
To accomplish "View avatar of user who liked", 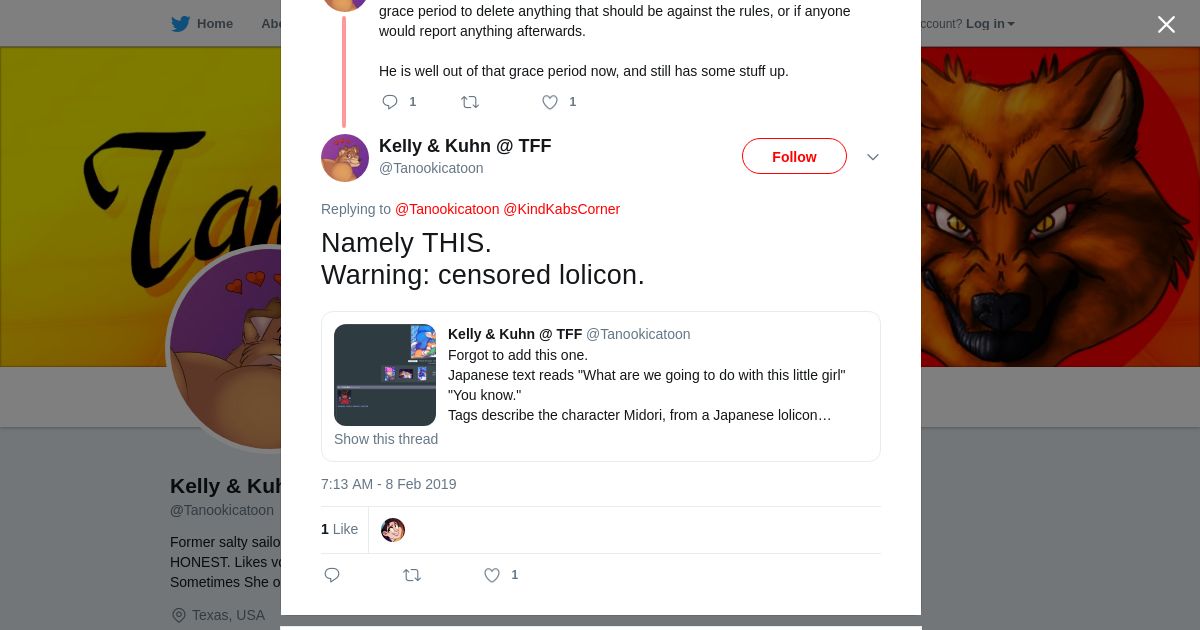I will pos(393,530).
